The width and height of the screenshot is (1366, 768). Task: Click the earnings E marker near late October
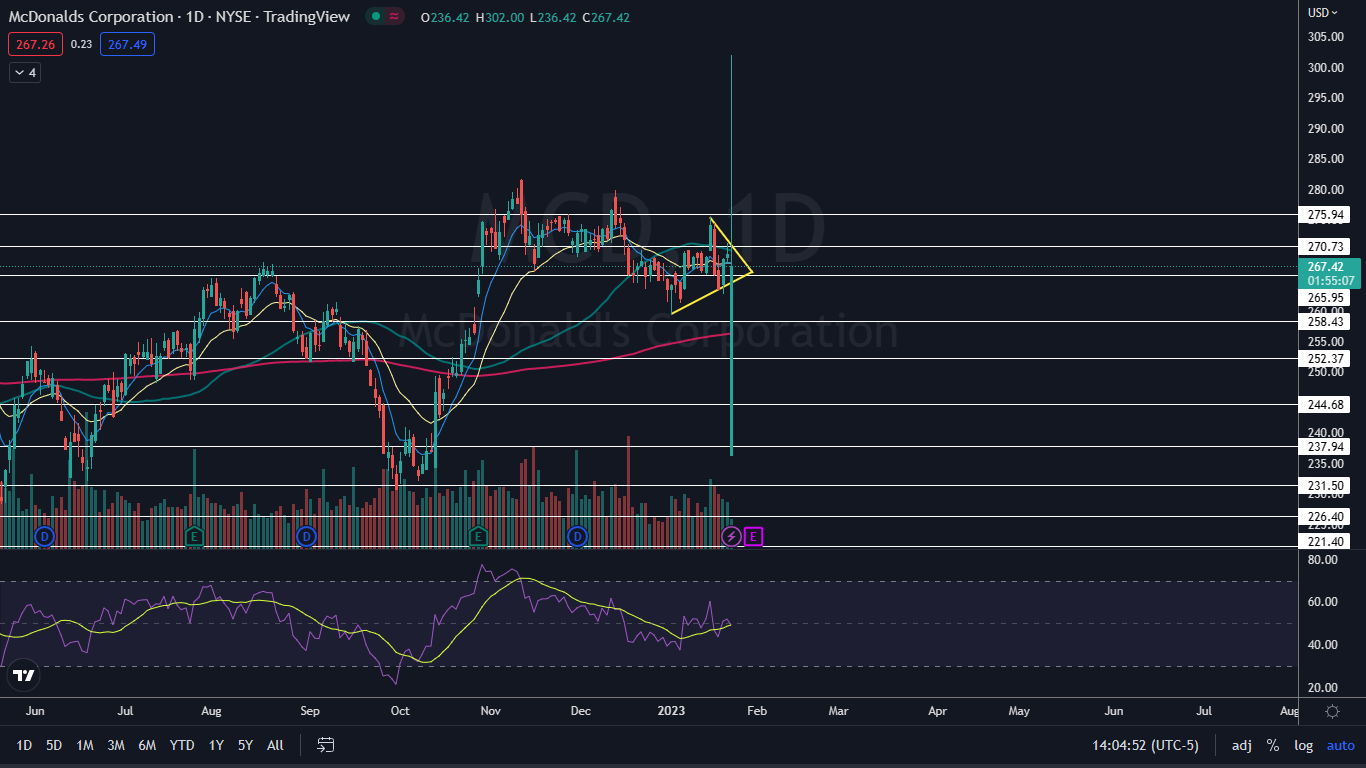[478, 537]
